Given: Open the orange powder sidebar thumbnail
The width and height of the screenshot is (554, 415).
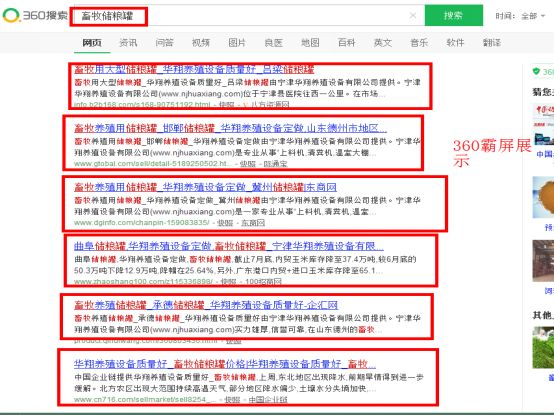Looking at the screenshot, I should point(543,197).
